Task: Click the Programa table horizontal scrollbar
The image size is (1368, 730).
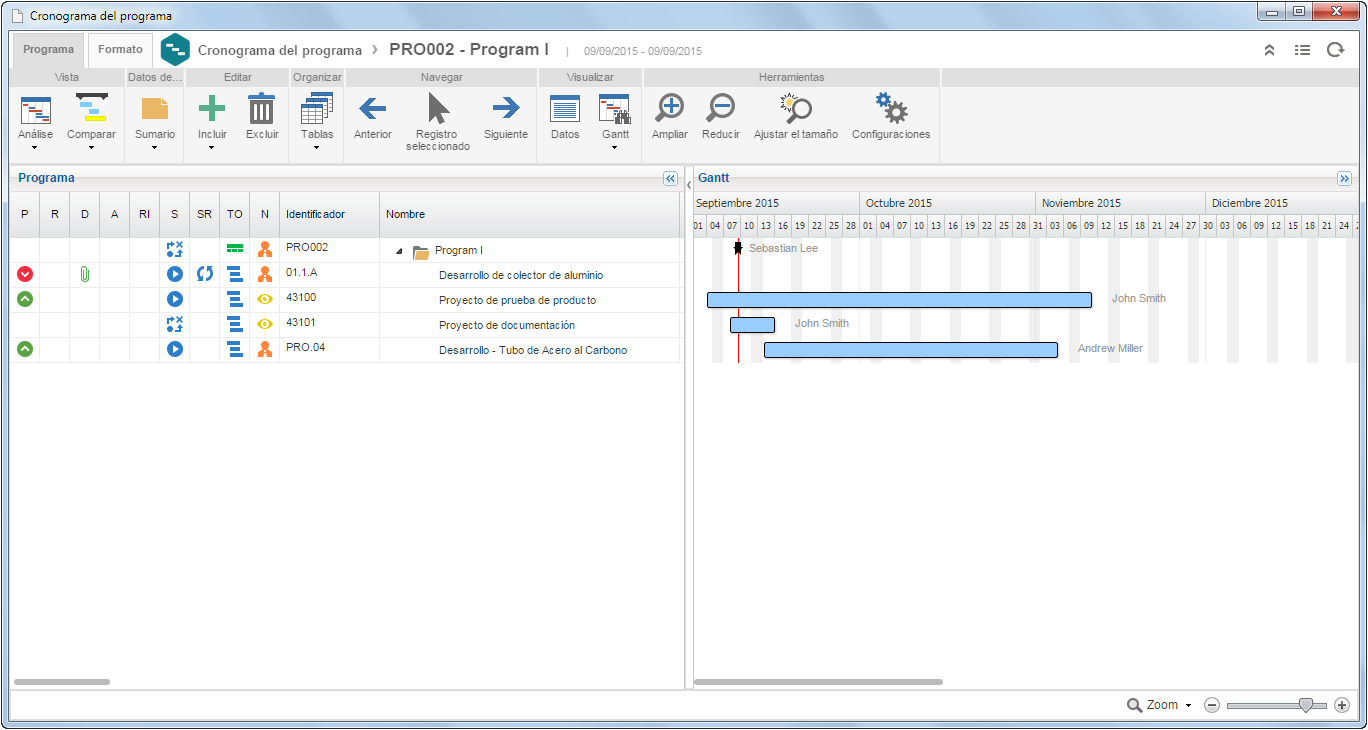Action: [62, 682]
